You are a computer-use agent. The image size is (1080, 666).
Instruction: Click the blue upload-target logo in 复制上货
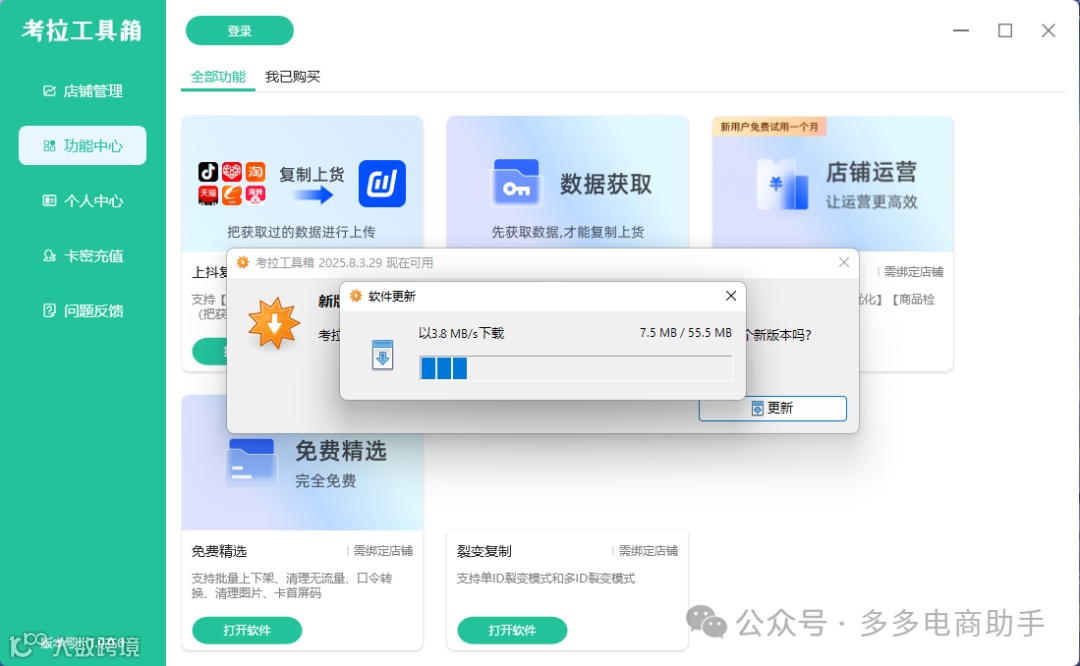click(x=382, y=184)
